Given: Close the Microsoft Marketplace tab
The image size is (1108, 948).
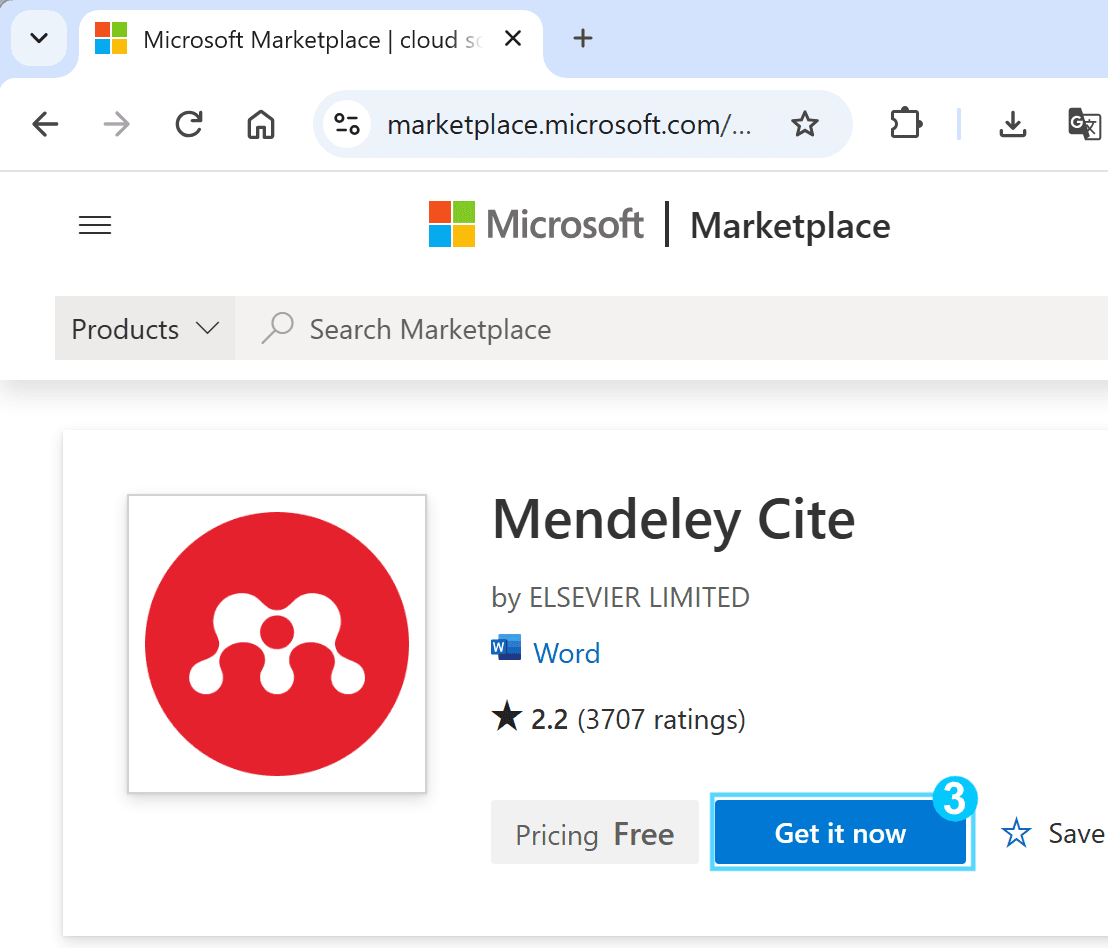Looking at the screenshot, I should pyautogui.click(x=513, y=38).
